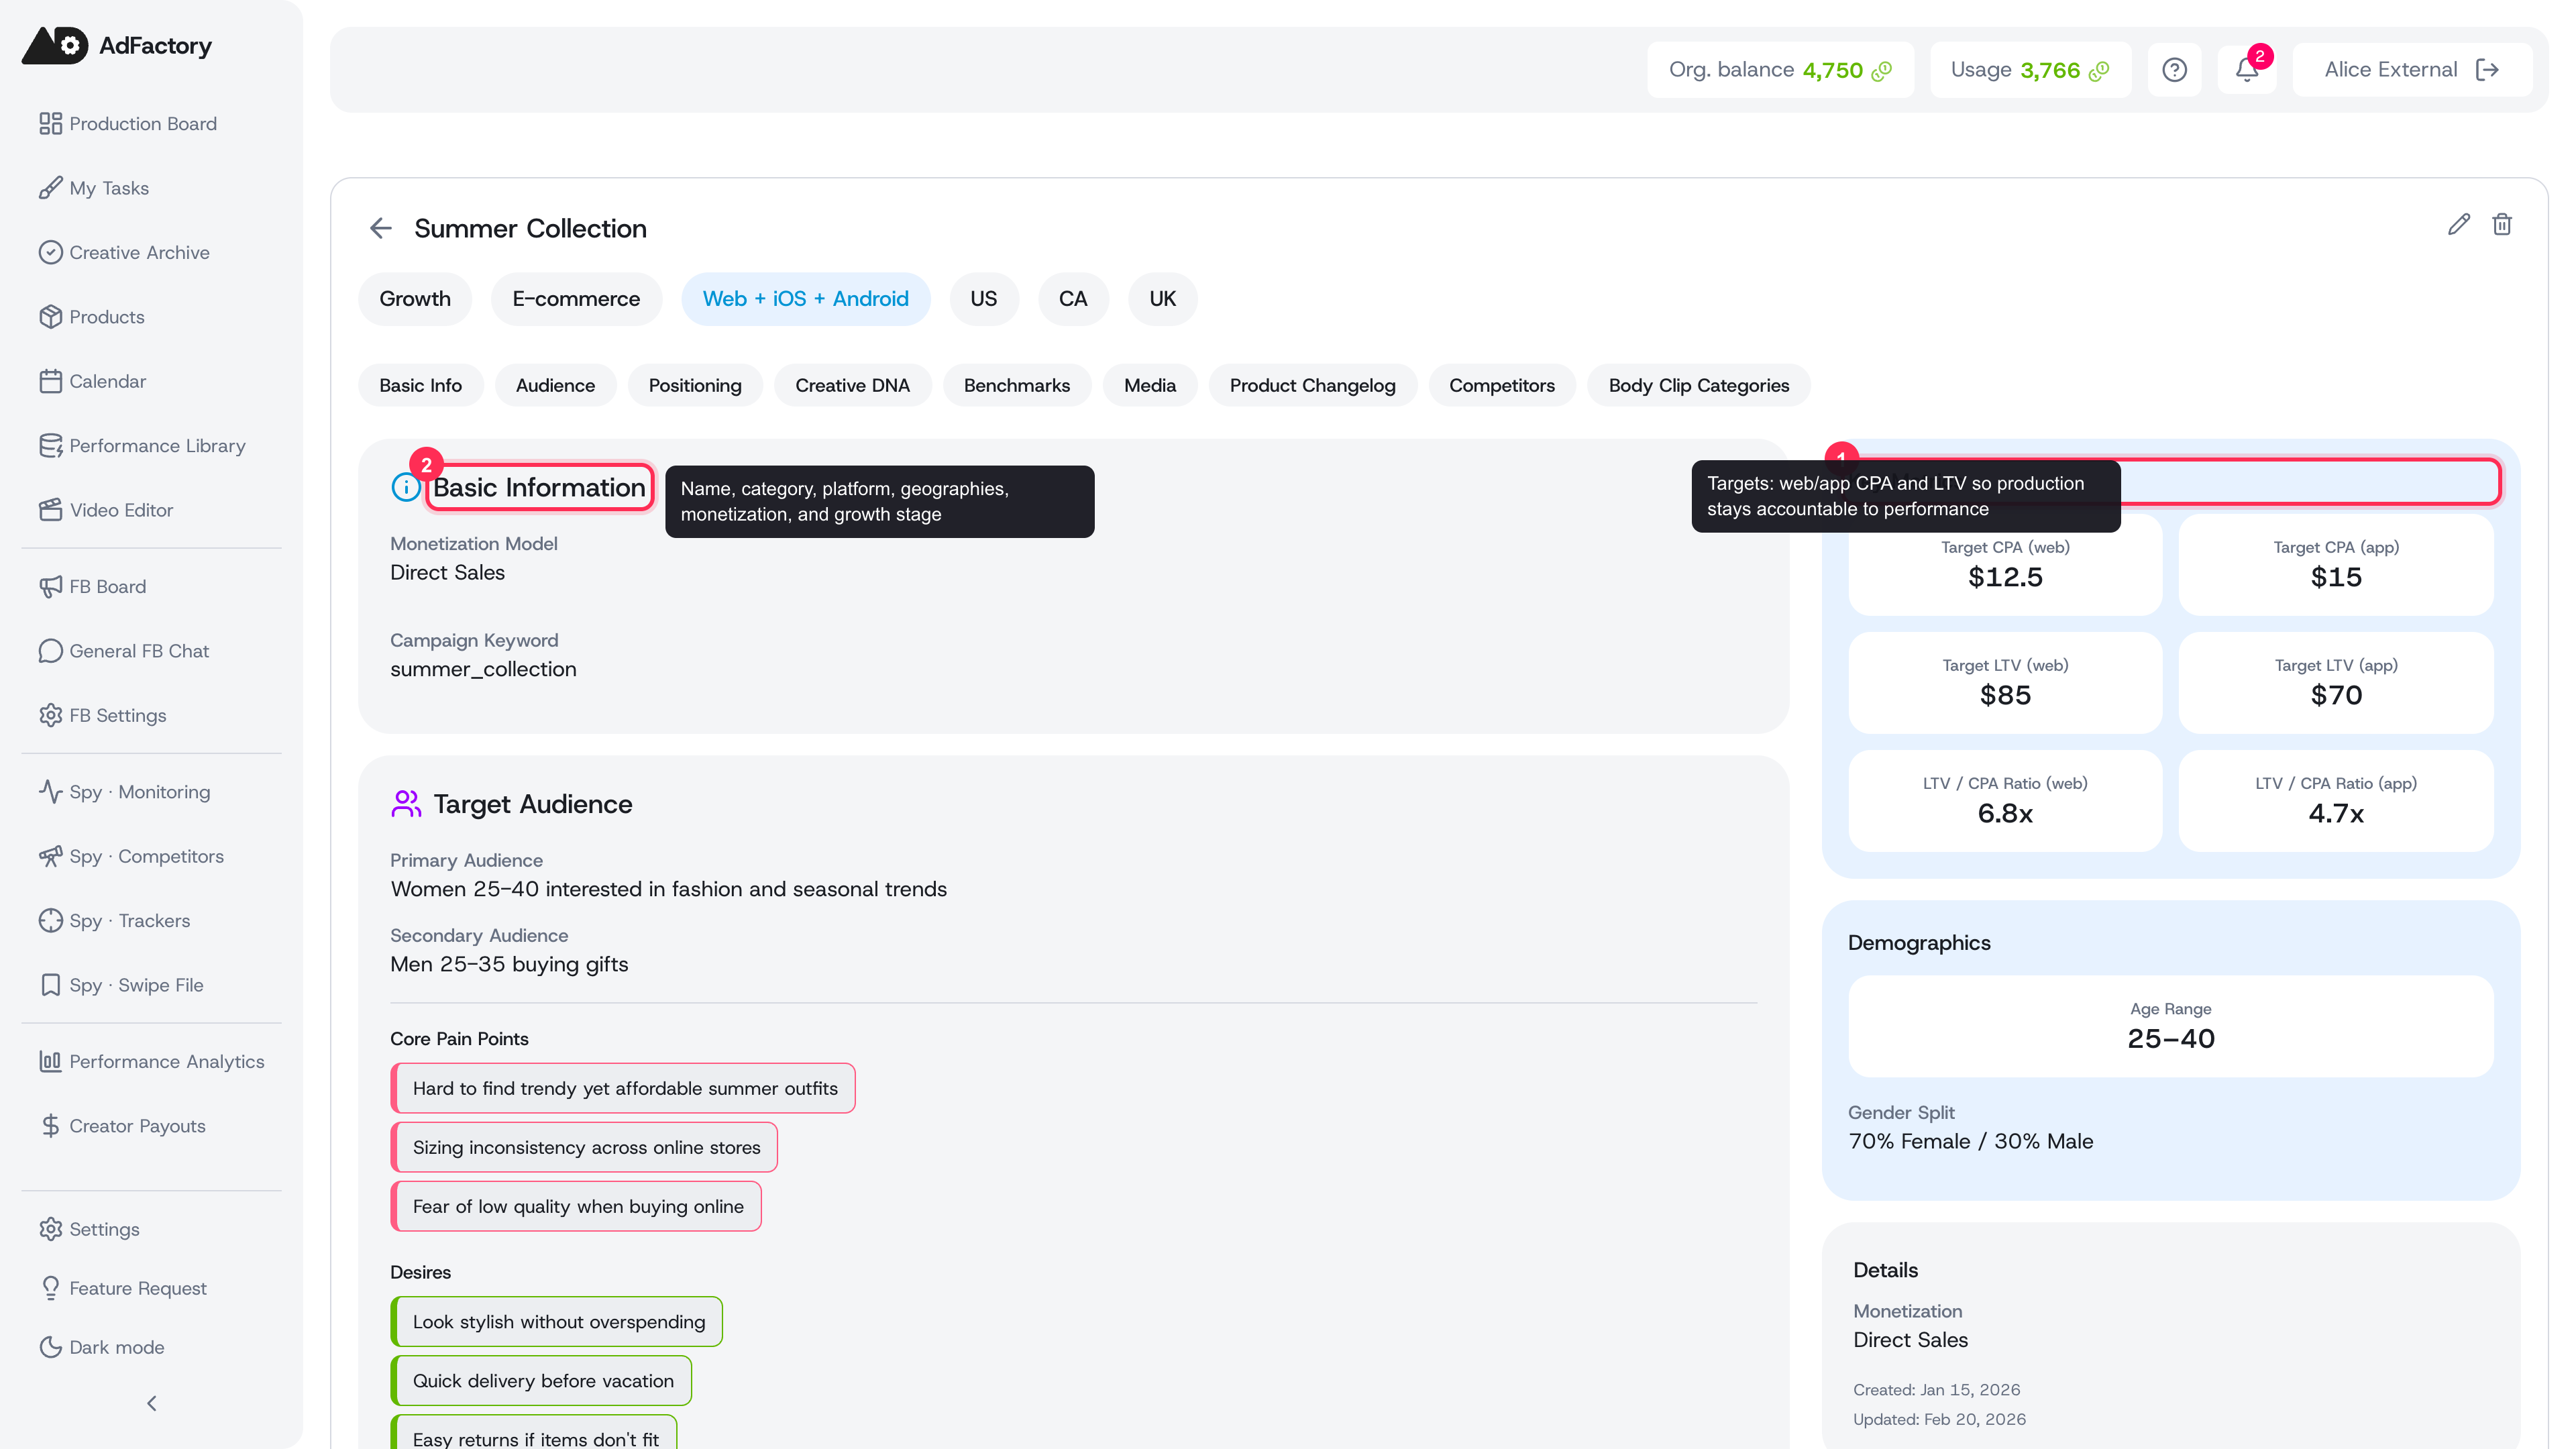Screen dimensions: 2576x1449
Task: Open Spy Monitoring
Action: coord(124,792)
